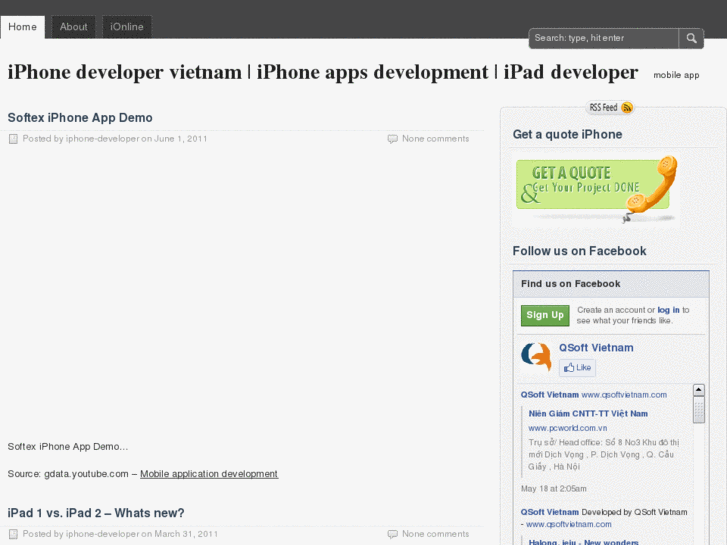Click 'Posted by iphone-developer on March 31, 2011'

click(x=120, y=534)
